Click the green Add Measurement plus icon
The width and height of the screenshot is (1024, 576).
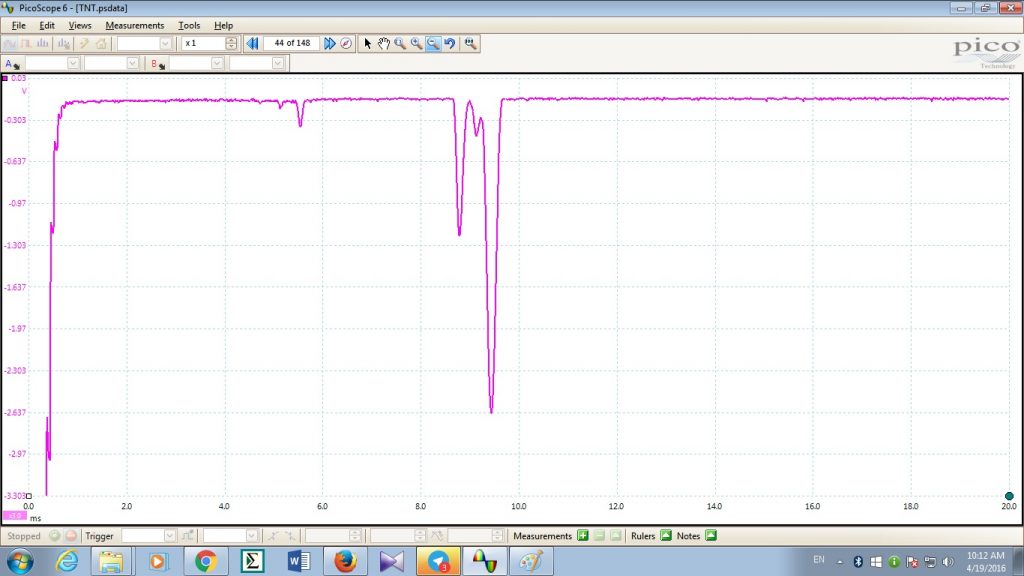coord(583,536)
